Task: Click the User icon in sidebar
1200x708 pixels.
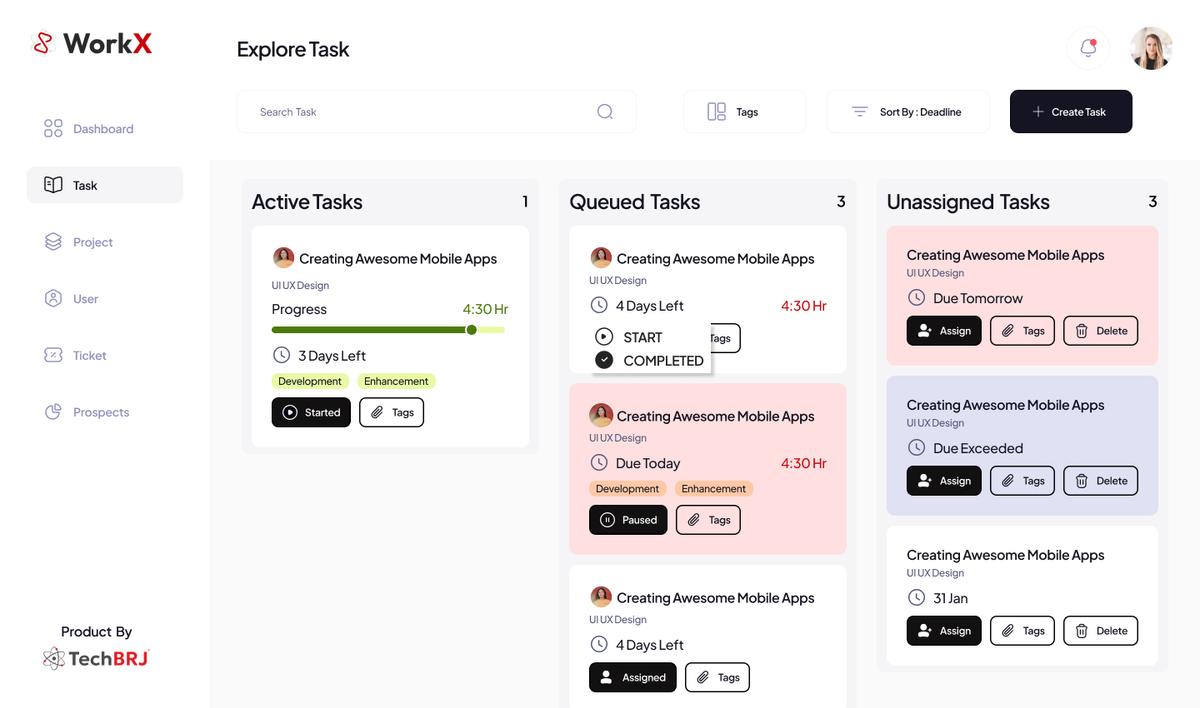Action: (x=53, y=299)
